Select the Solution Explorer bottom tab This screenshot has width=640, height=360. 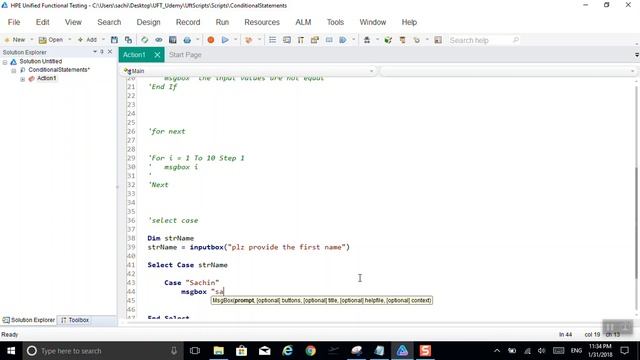[x=29, y=320]
